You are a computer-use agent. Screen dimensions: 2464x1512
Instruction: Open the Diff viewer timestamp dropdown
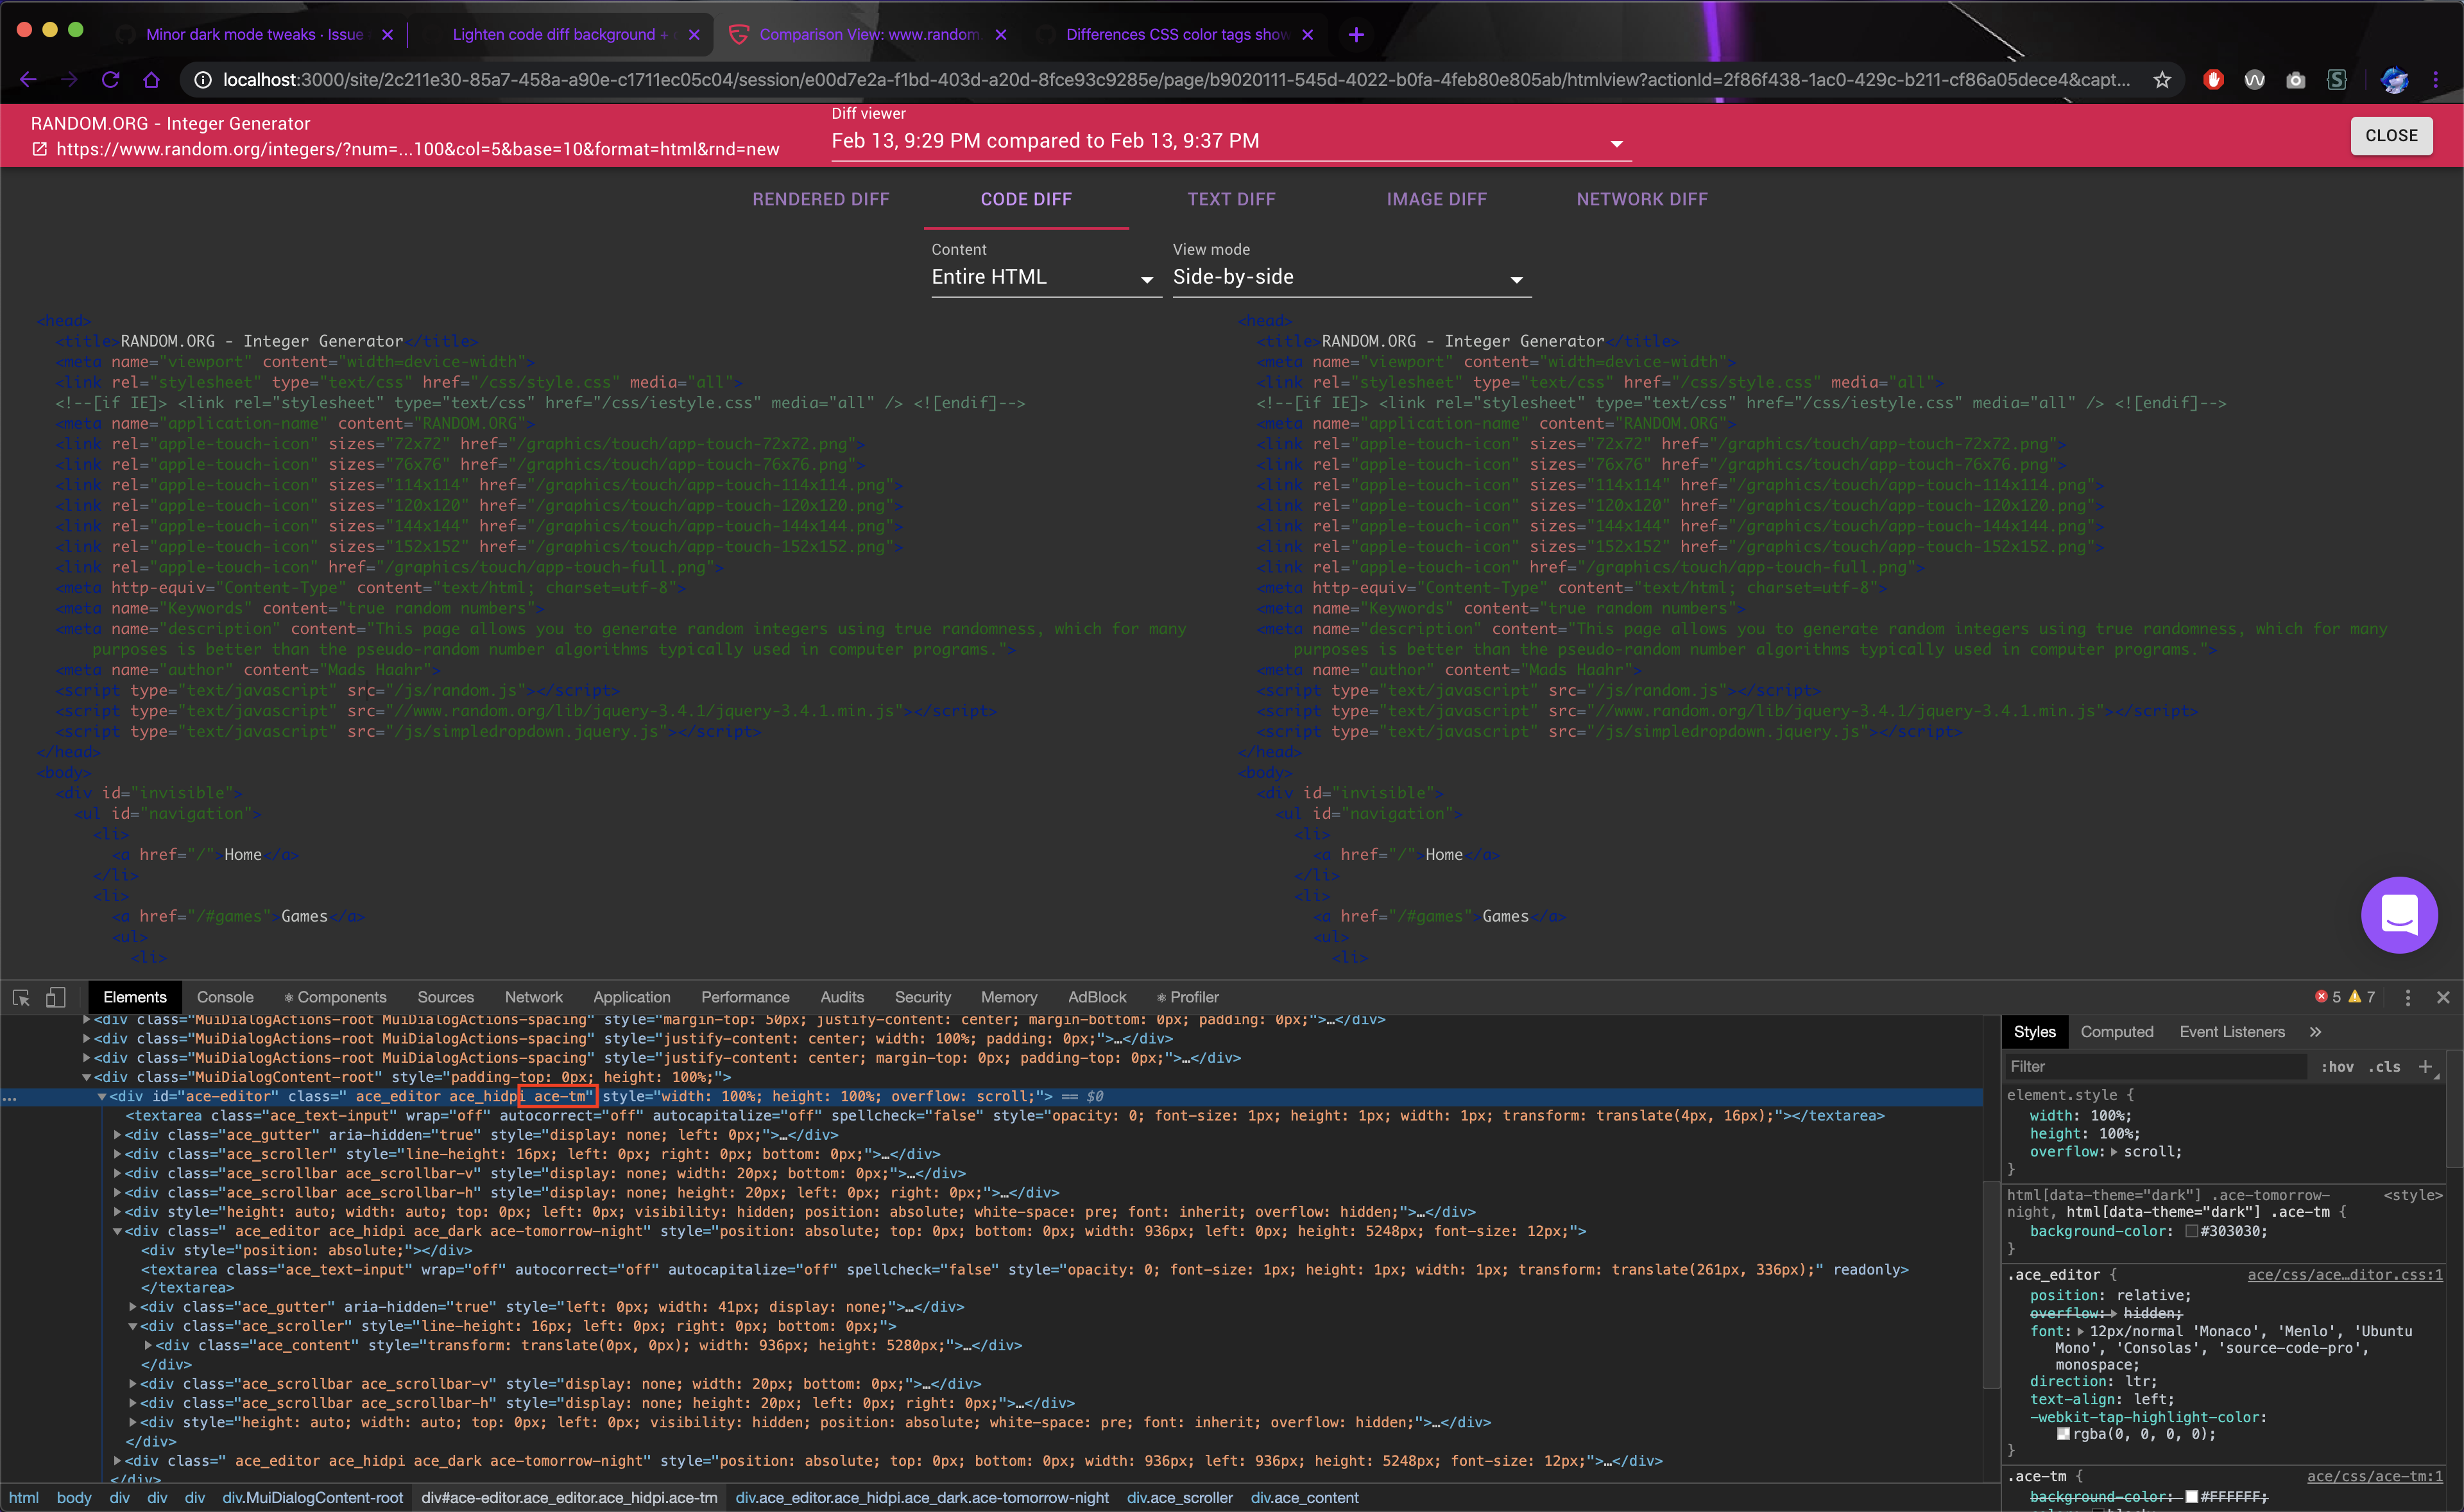click(1616, 144)
